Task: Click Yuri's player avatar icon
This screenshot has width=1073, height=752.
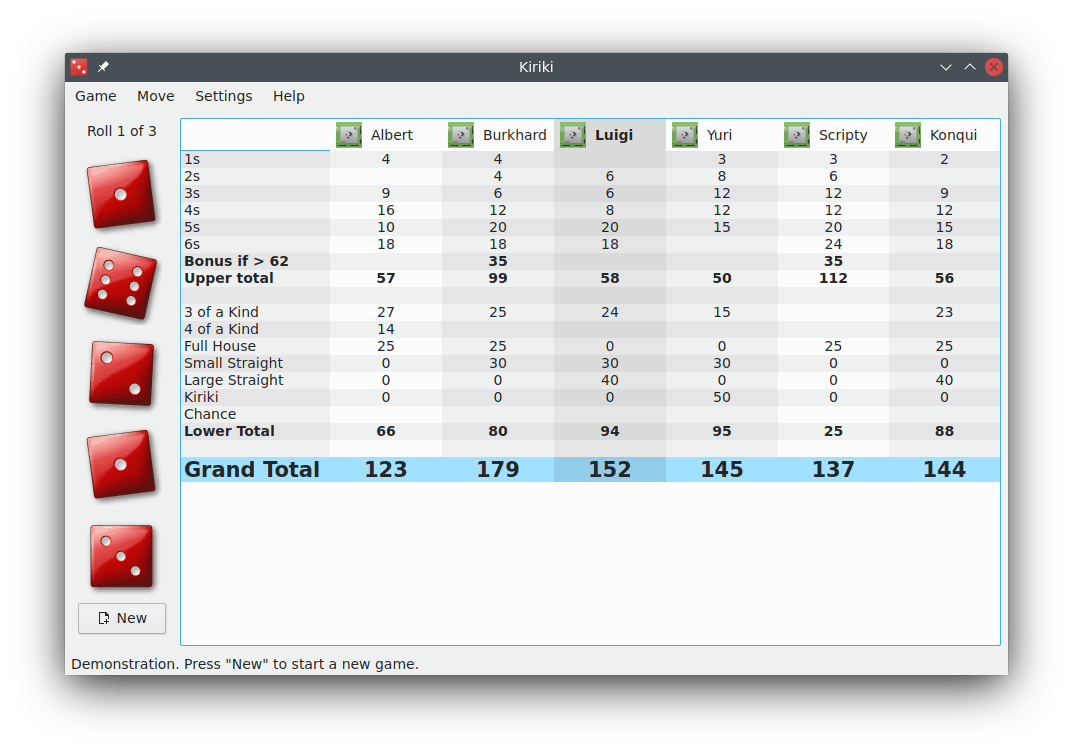Action: [684, 135]
